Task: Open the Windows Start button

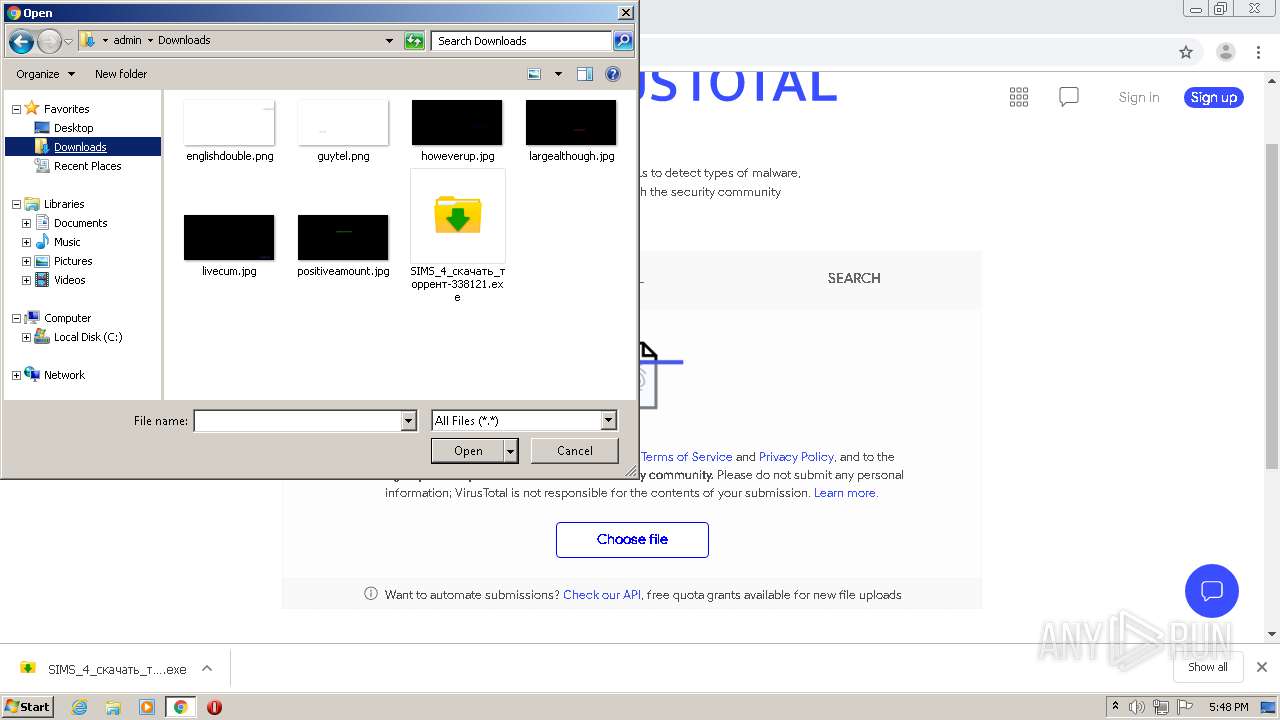Action: pos(28,707)
